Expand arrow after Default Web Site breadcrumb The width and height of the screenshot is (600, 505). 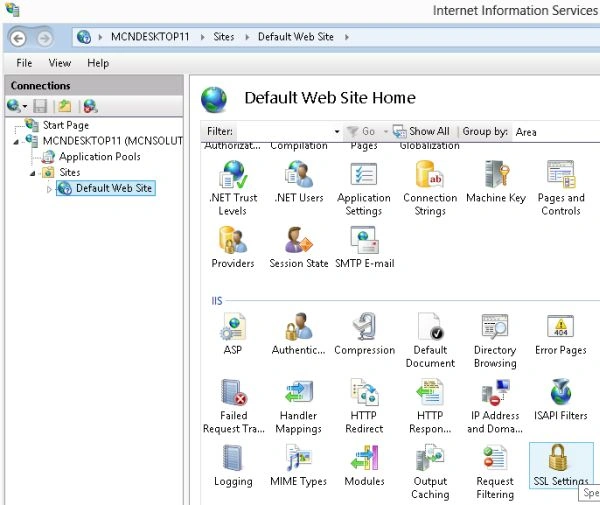(x=346, y=37)
